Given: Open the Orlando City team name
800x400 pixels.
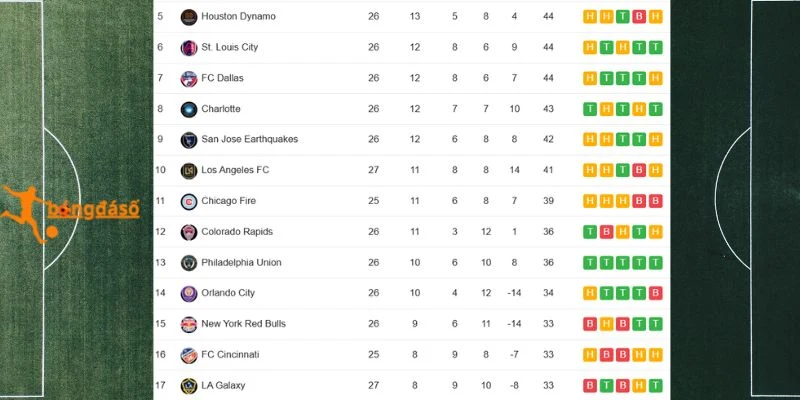Looking at the screenshot, I should click(228, 293).
